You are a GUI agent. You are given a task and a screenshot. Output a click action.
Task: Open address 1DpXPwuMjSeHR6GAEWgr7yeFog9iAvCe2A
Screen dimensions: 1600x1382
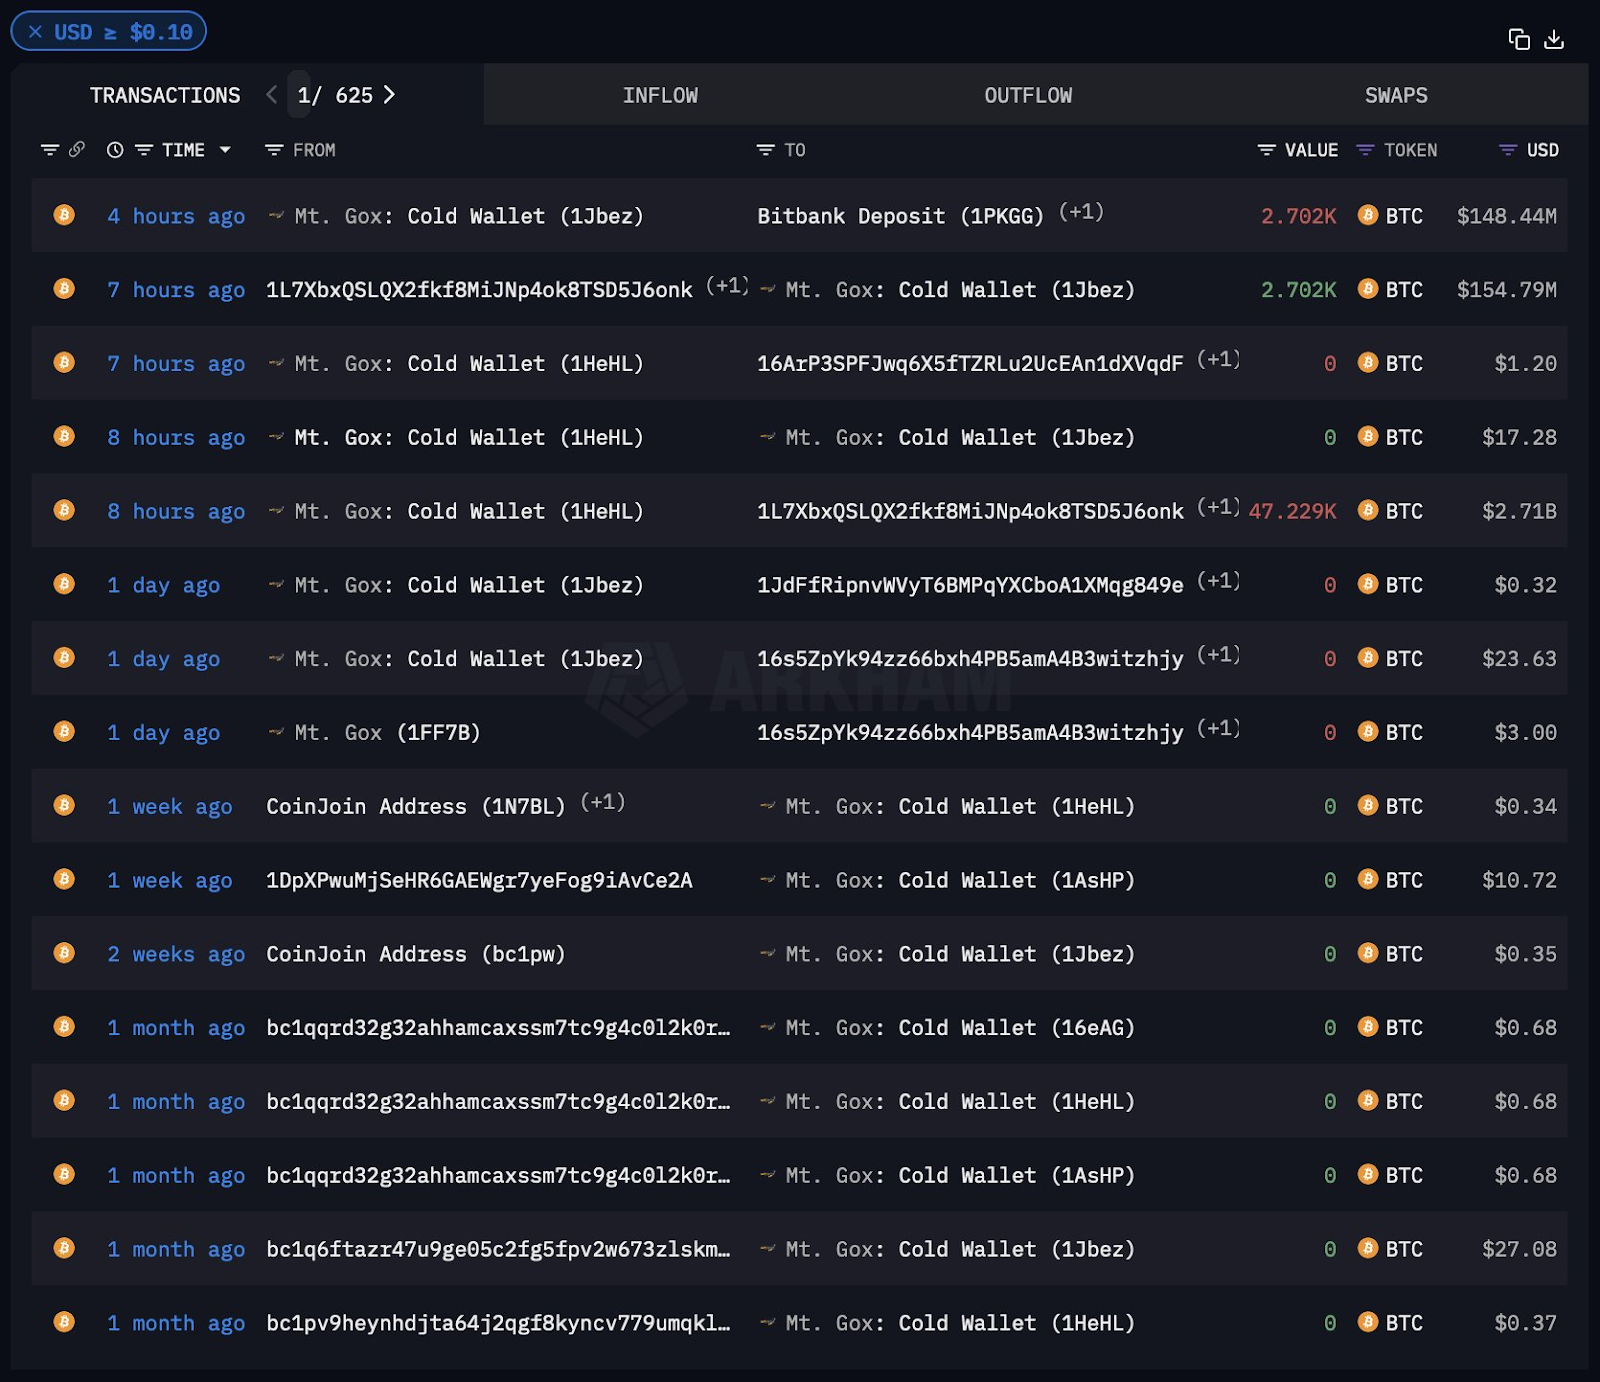pyautogui.click(x=479, y=881)
